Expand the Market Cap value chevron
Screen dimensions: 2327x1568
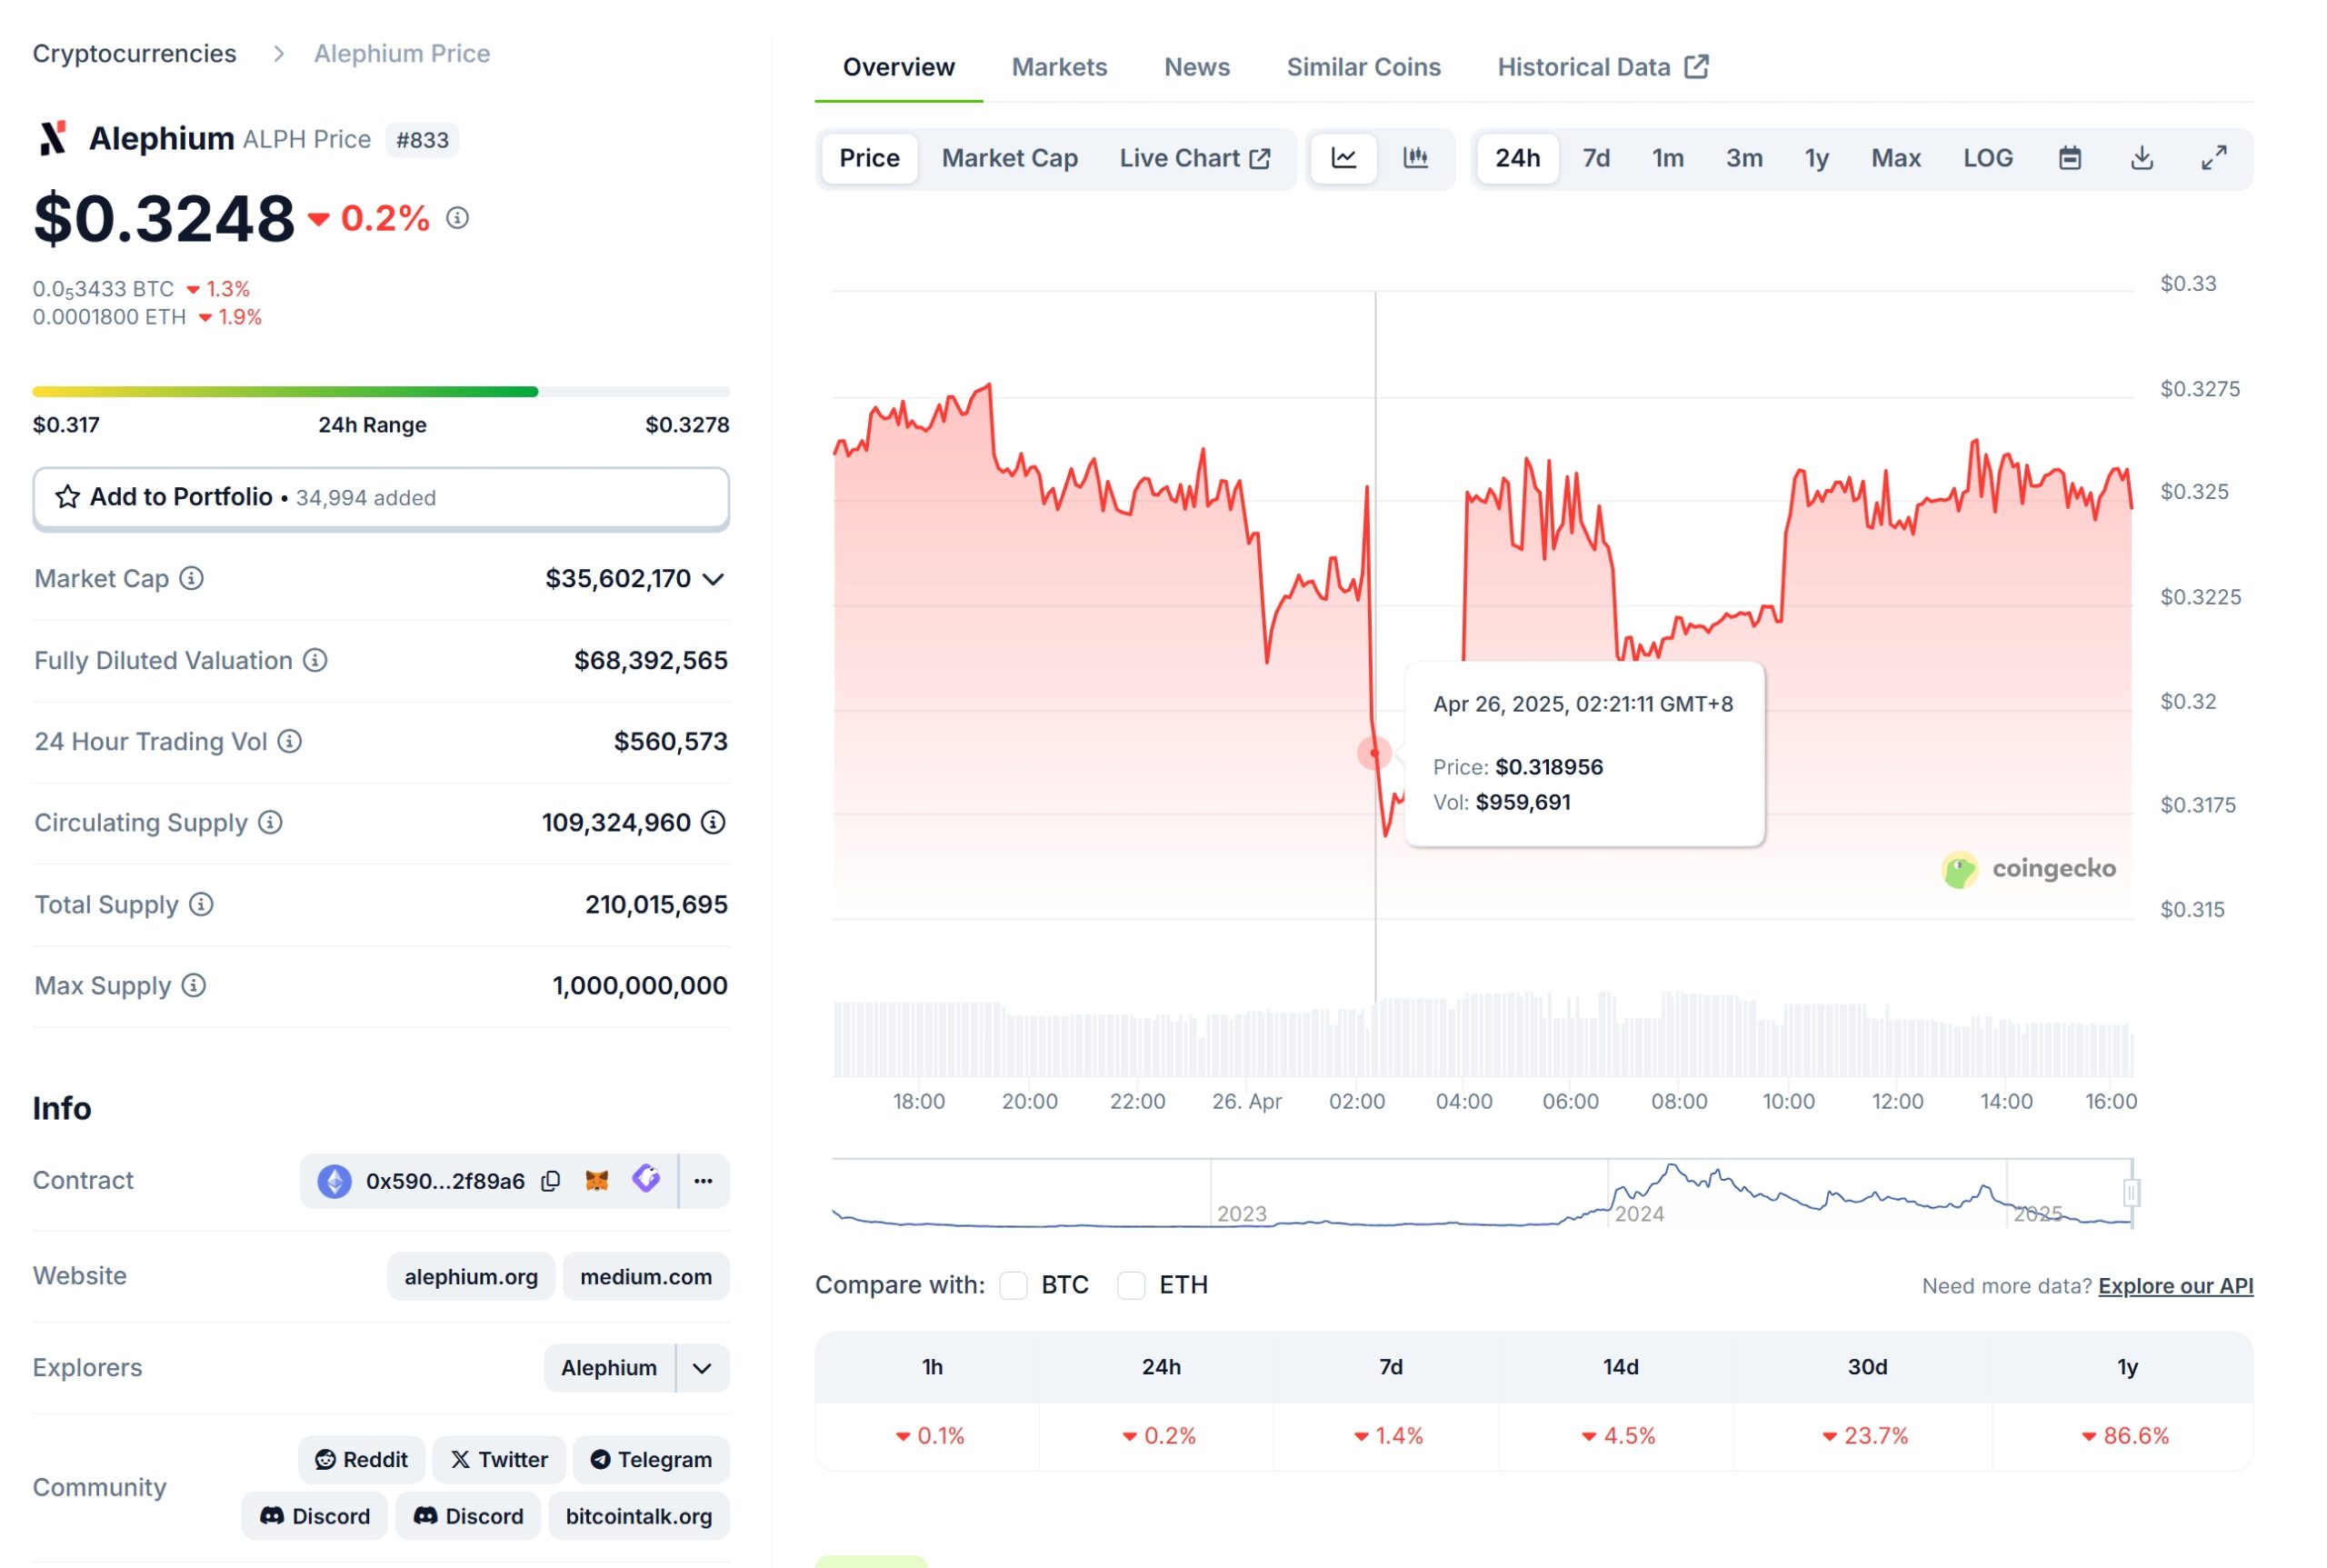coord(713,579)
